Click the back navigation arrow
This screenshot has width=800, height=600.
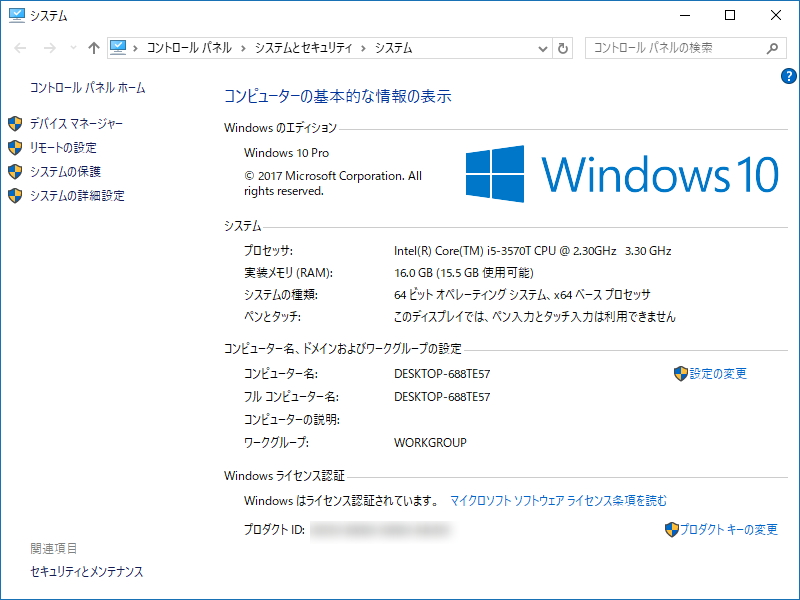pyautogui.click(x=20, y=47)
